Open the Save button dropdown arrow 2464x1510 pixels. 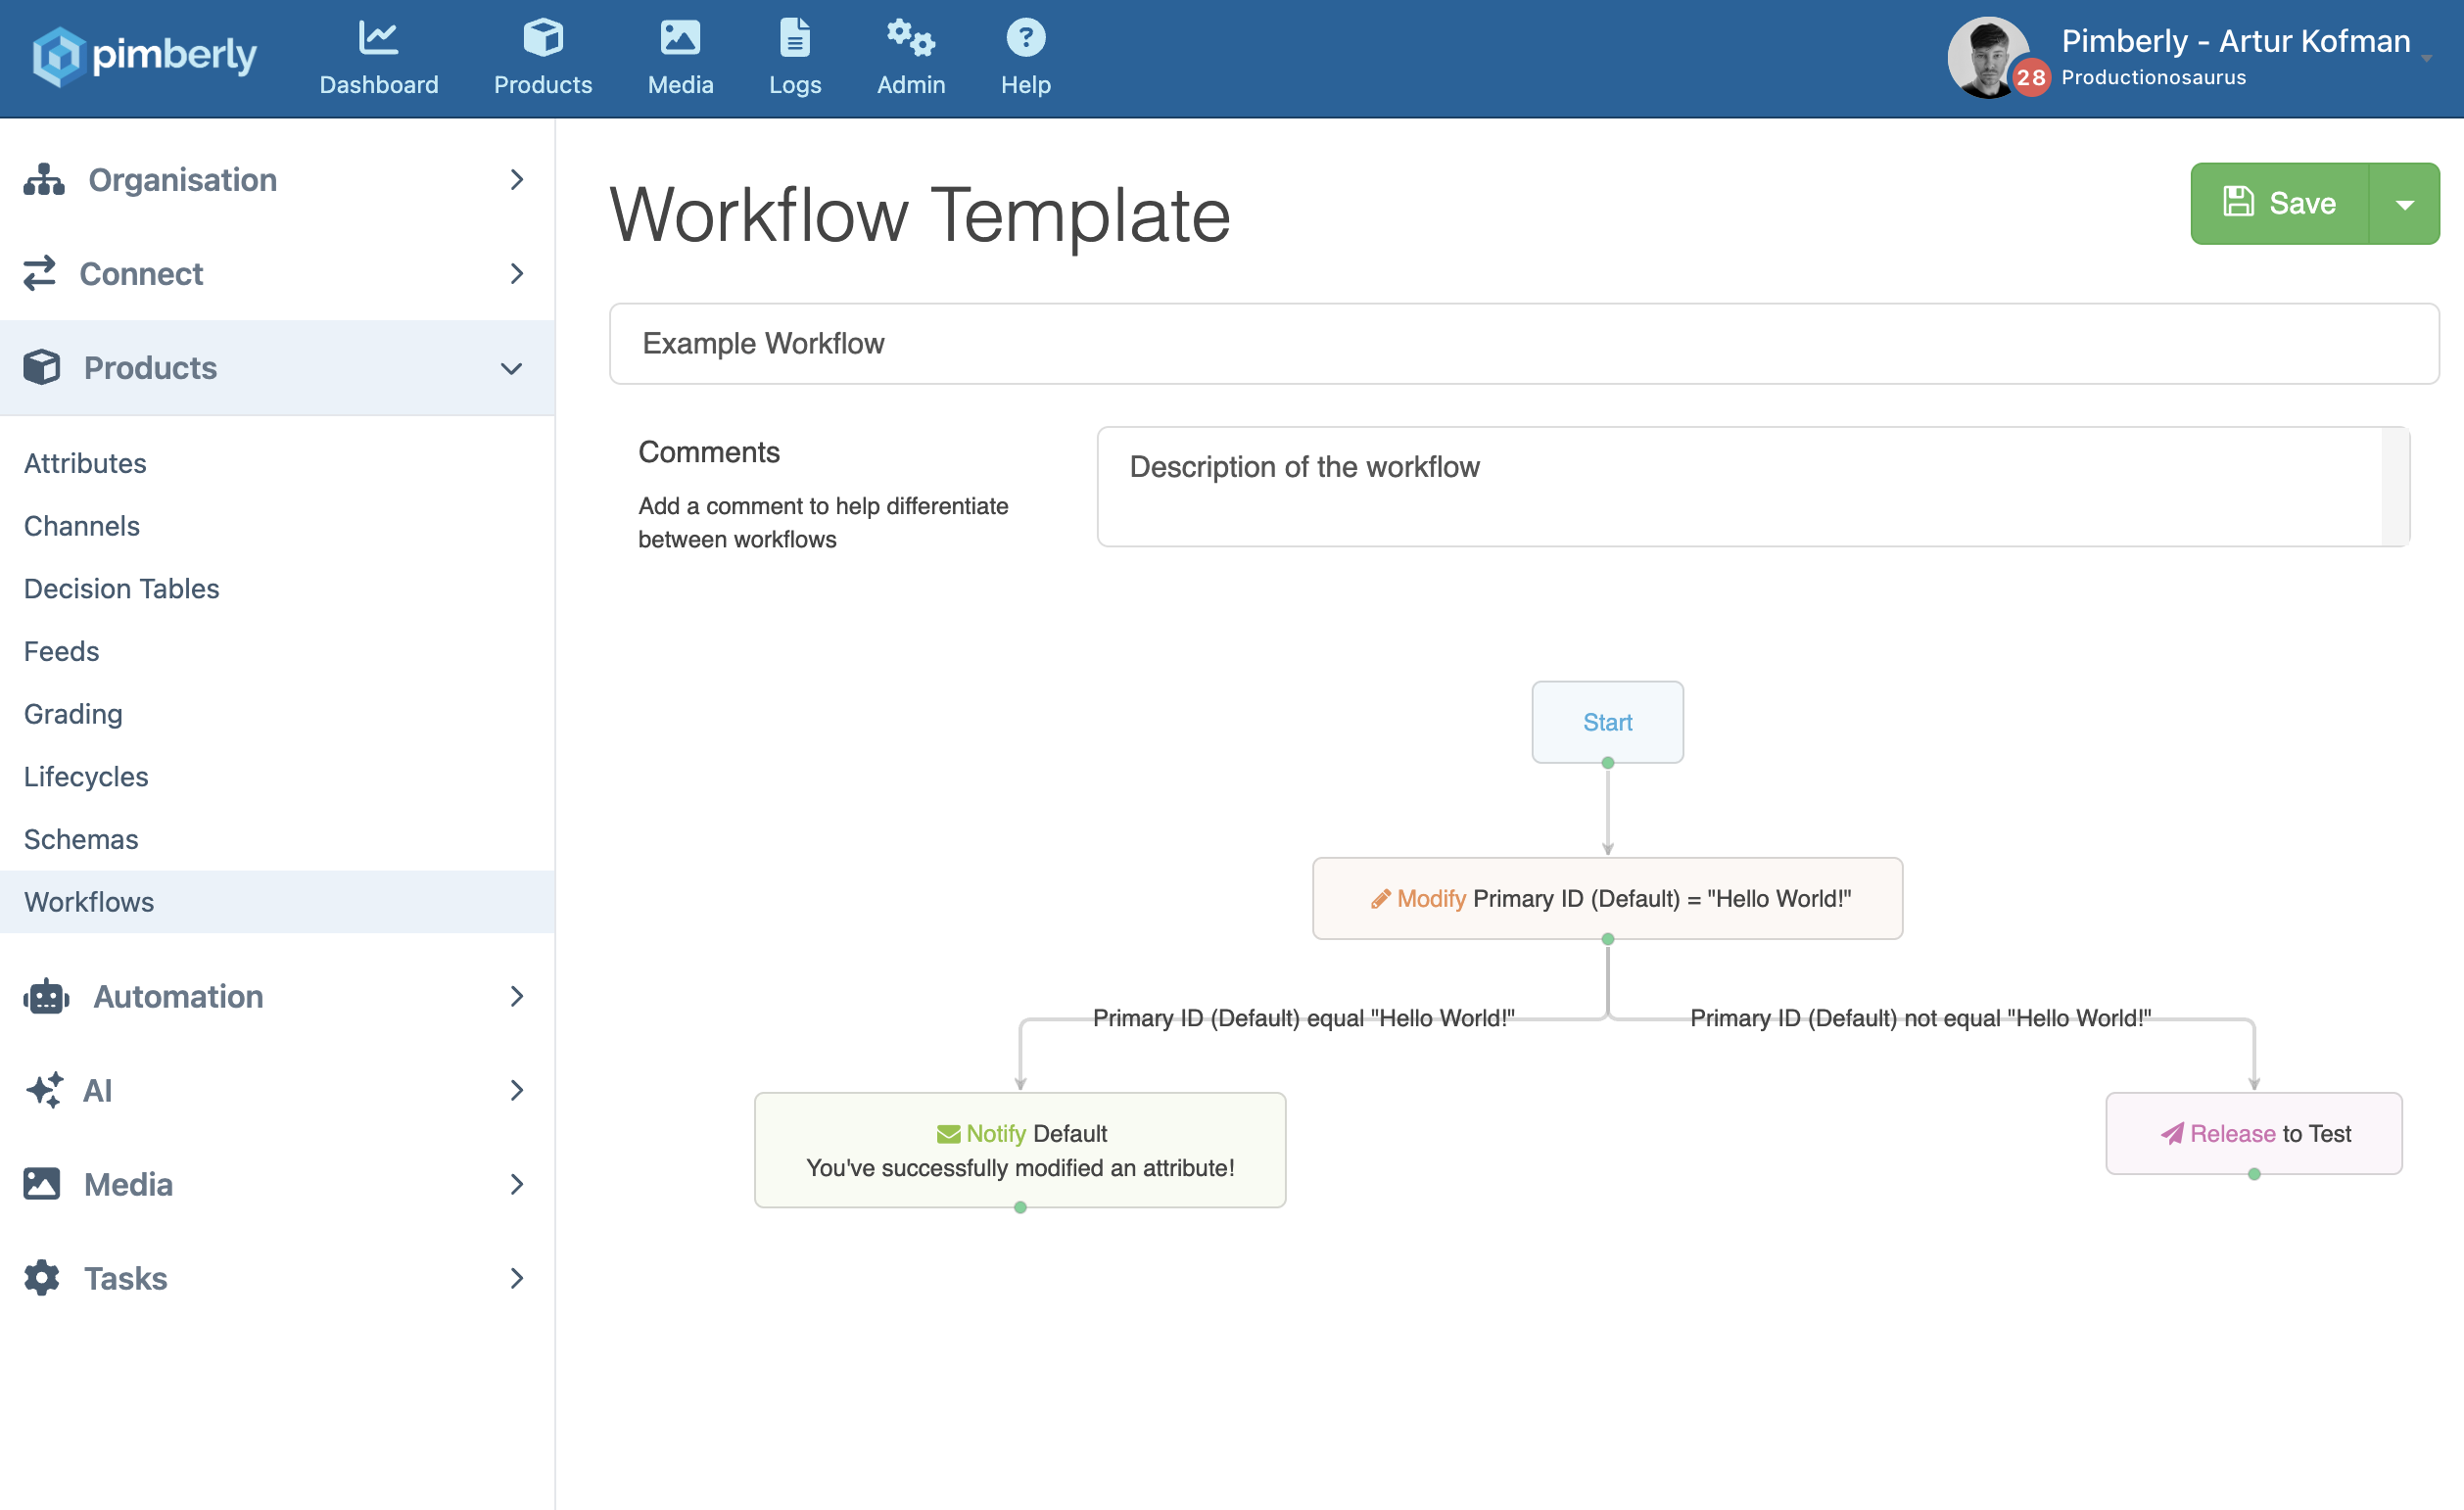click(2404, 204)
